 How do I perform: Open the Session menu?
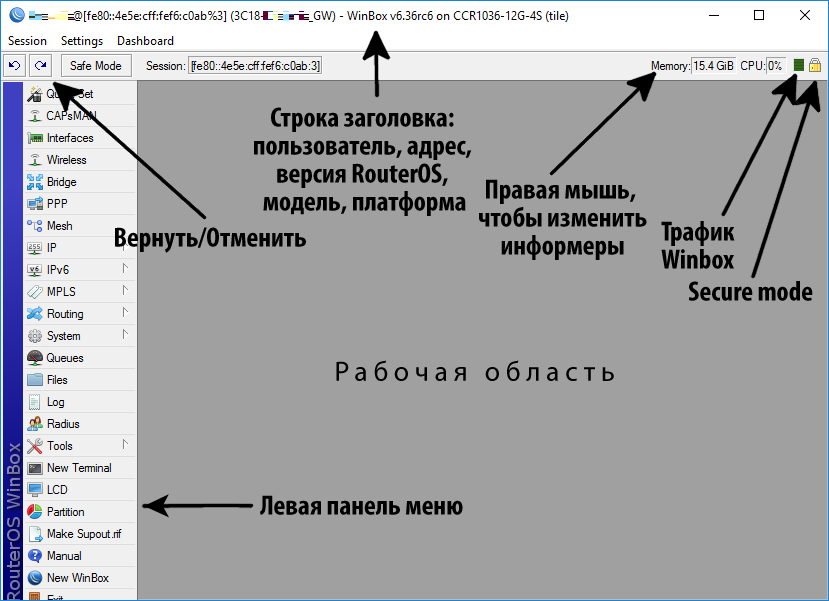pos(27,41)
